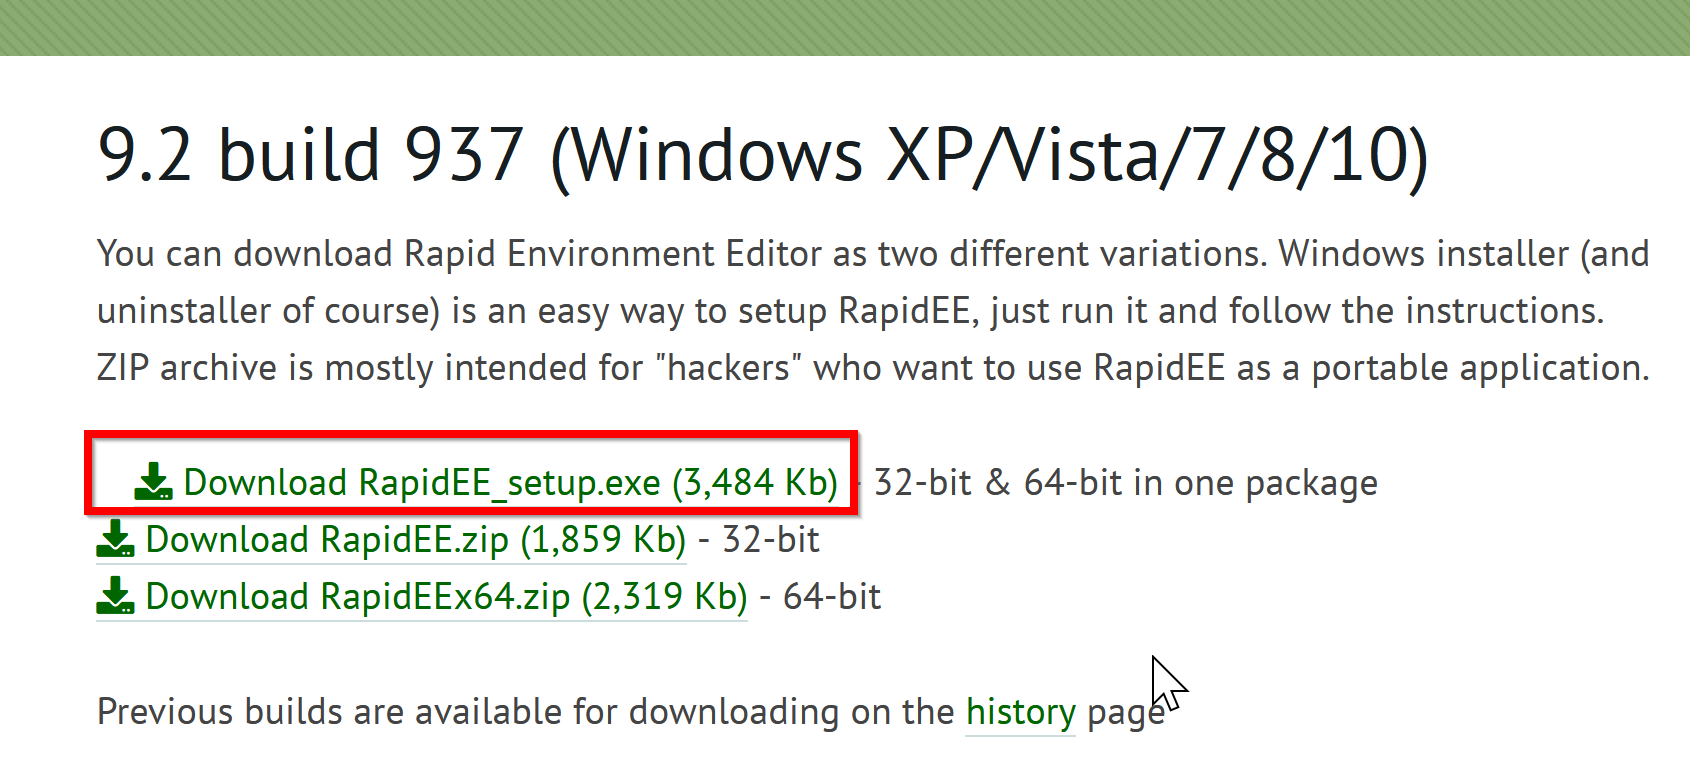This screenshot has width=1690, height=764.
Task: Click the "- 64-bit" label after RapidEEx64.zip
Action: coord(820,597)
